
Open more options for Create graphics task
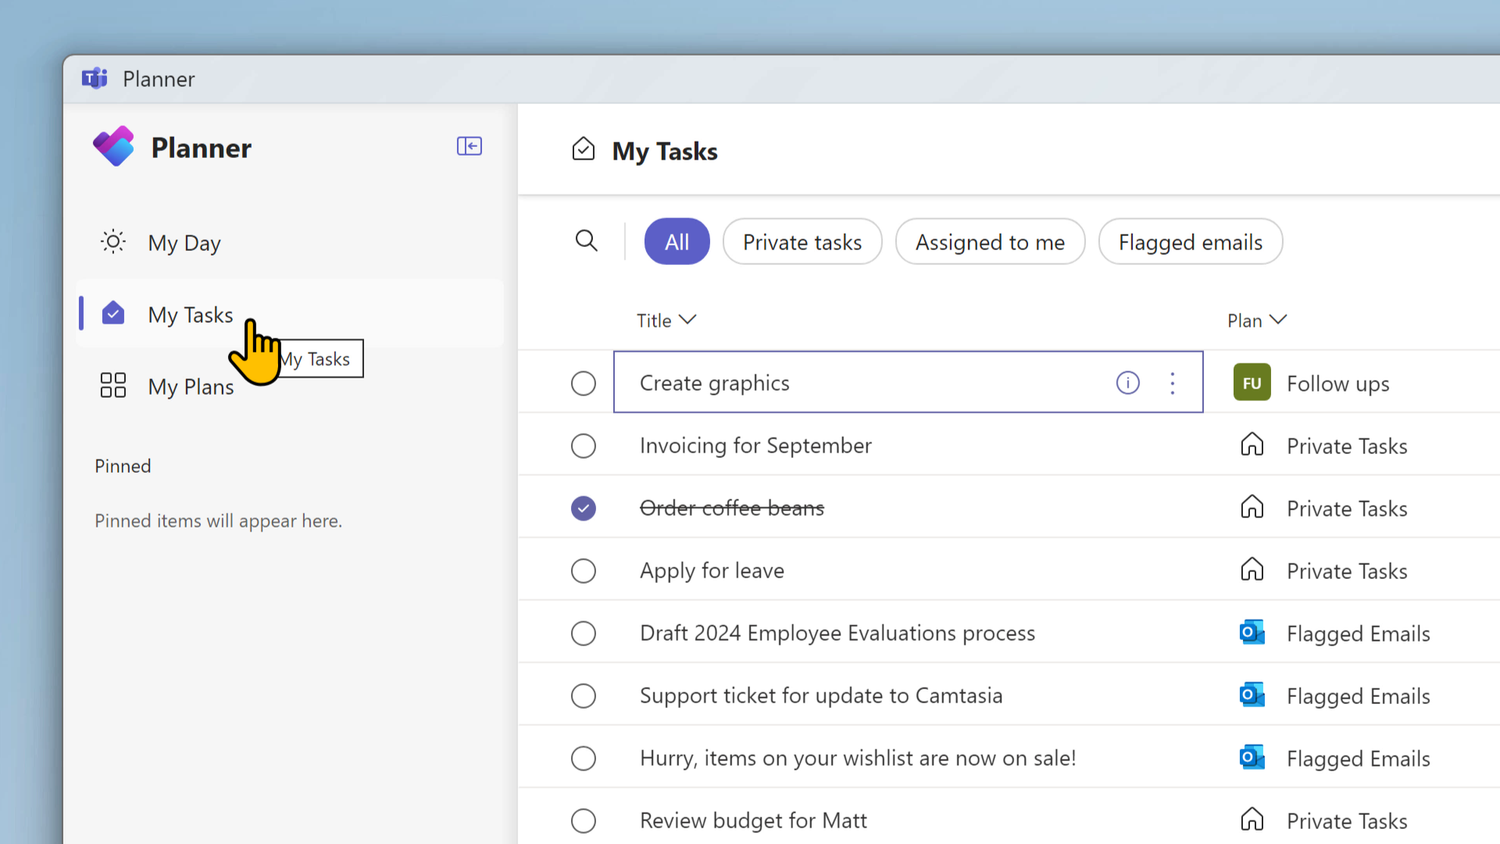tap(1172, 382)
